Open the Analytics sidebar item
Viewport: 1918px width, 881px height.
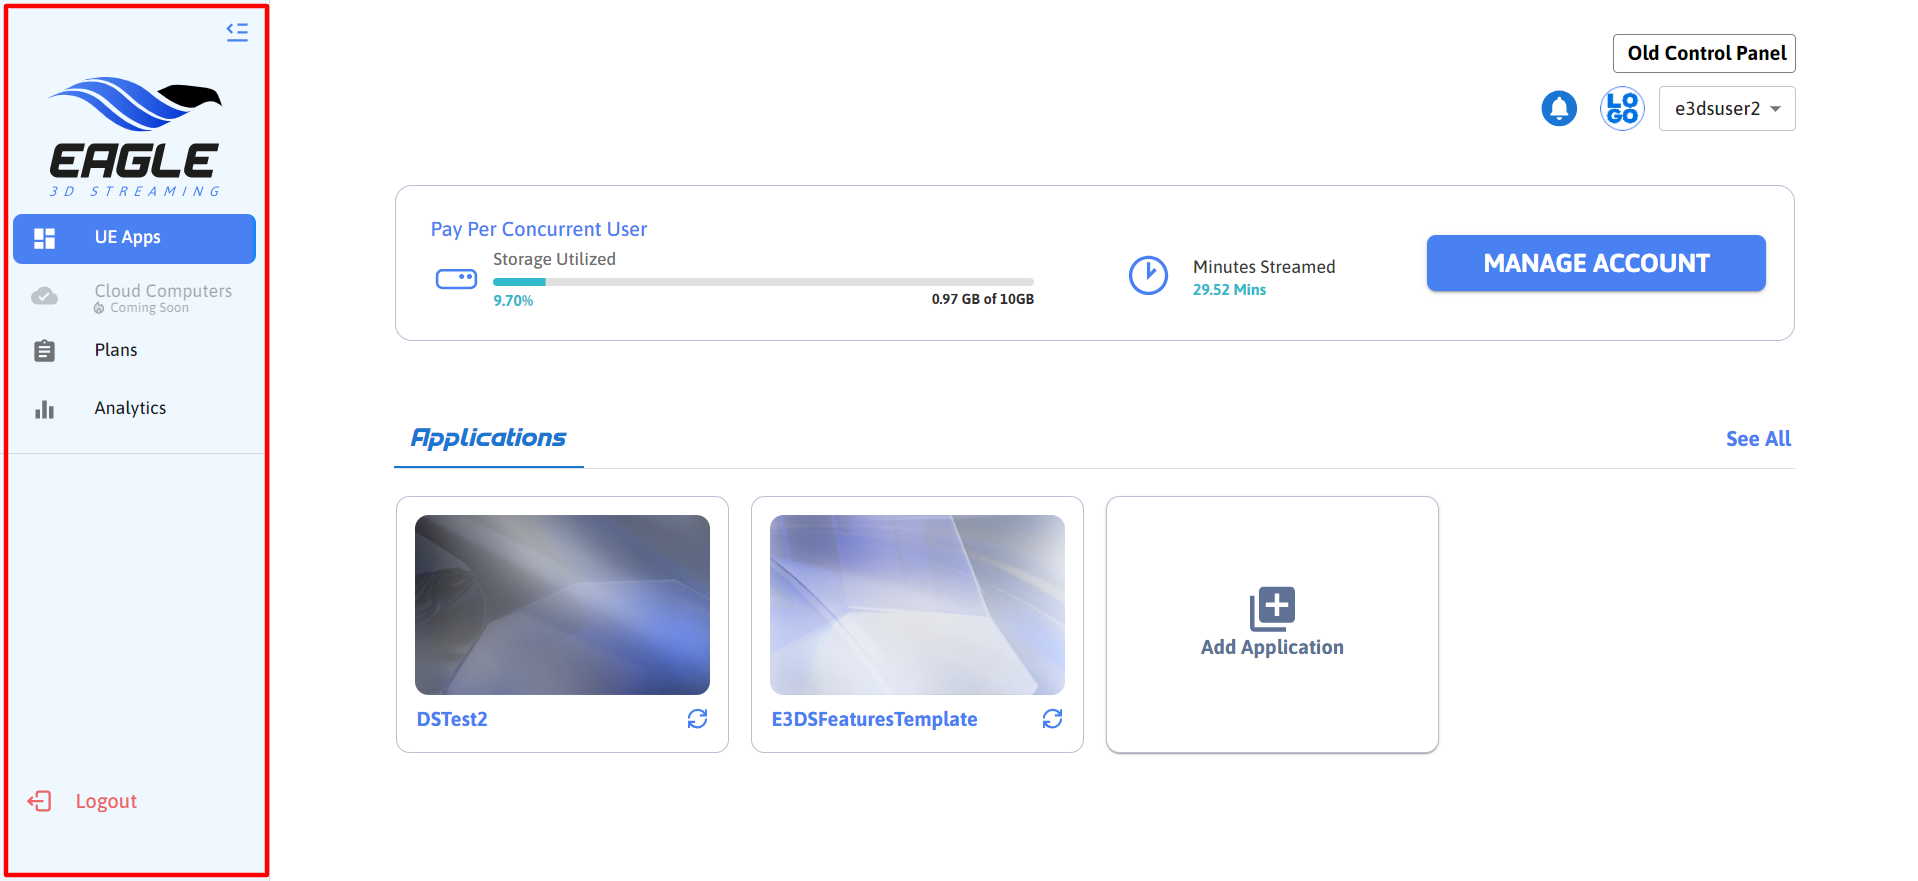(x=130, y=408)
